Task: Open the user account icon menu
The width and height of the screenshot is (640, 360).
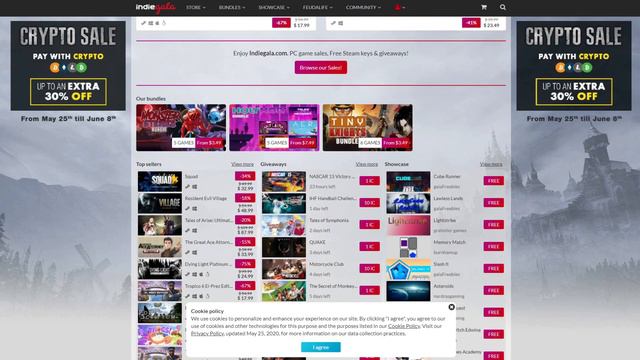Action: [399, 7]
